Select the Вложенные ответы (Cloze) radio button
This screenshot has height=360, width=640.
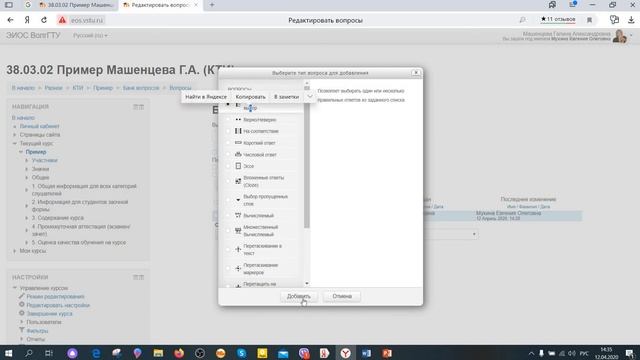tap(228, 181)
